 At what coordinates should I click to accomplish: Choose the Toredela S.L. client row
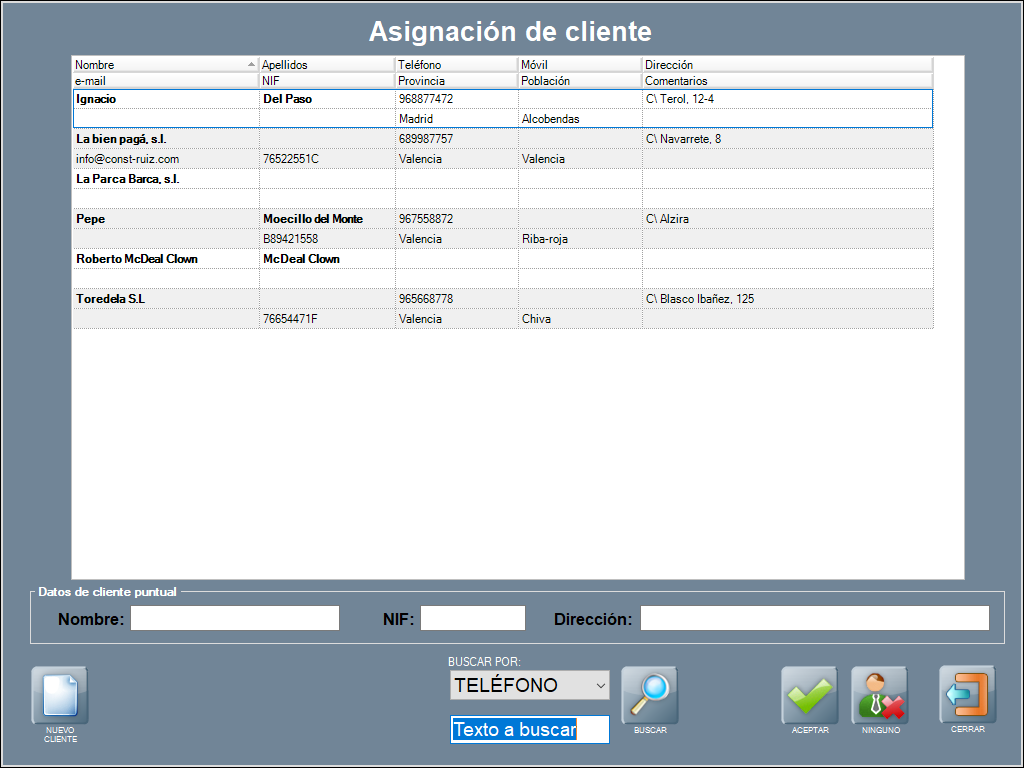click(165, 299)
